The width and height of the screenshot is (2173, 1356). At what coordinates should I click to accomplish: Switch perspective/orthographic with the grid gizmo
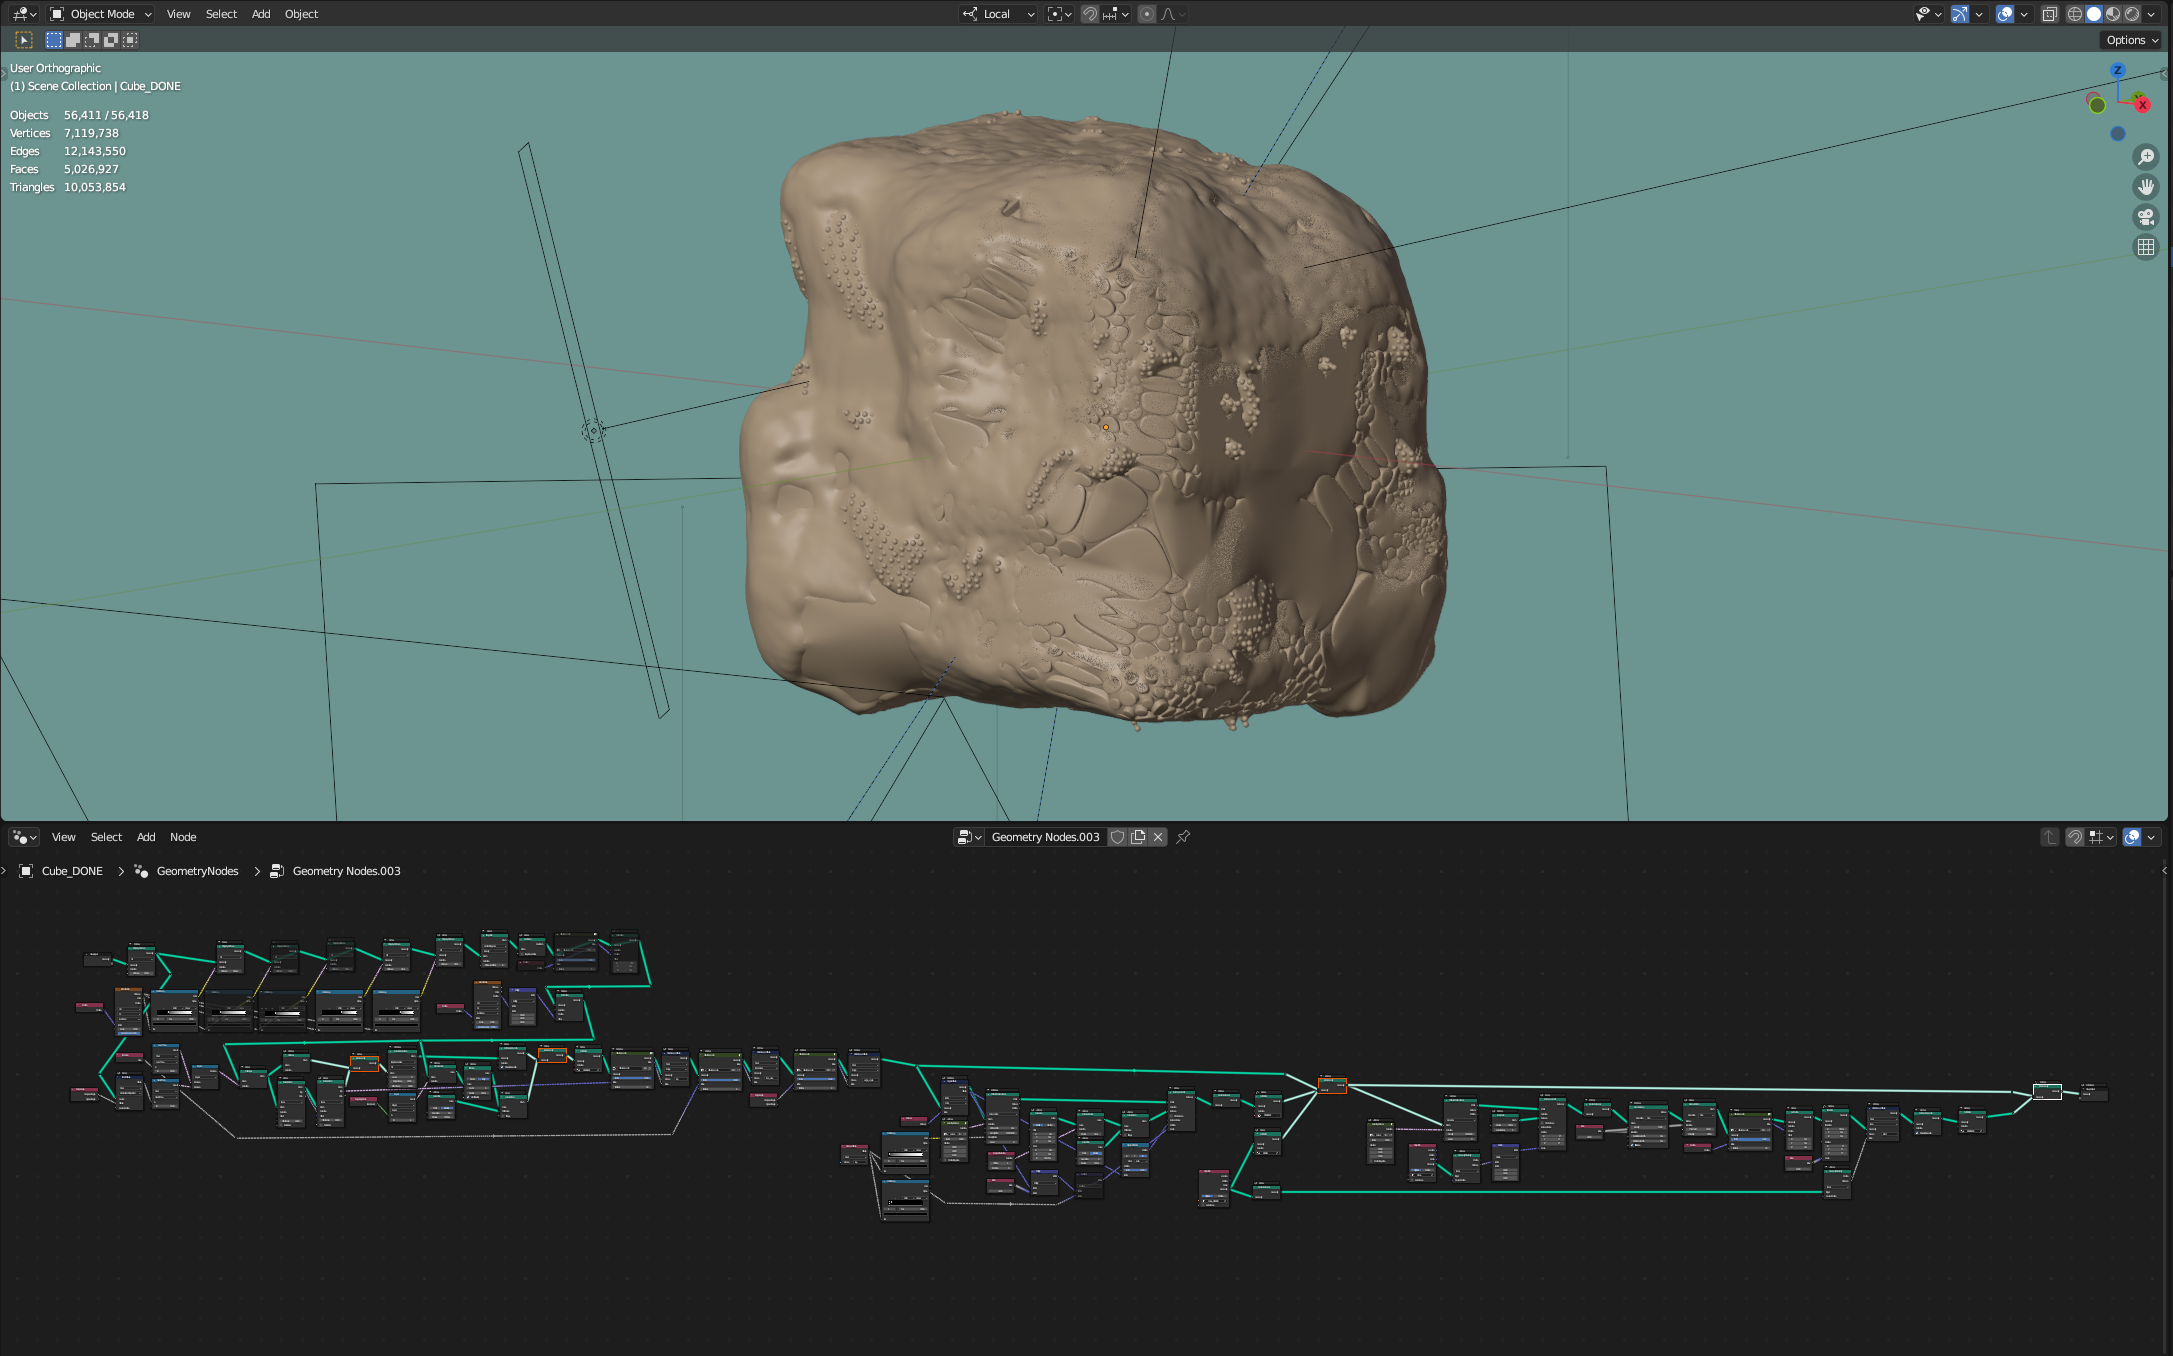(x=2146, y=247)
